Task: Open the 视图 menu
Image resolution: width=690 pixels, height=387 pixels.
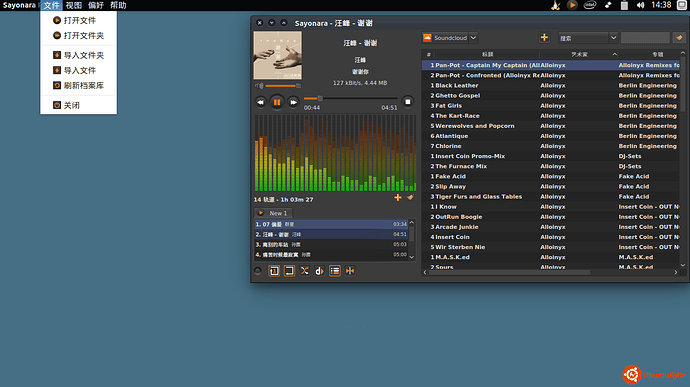Action: [73, 5]
